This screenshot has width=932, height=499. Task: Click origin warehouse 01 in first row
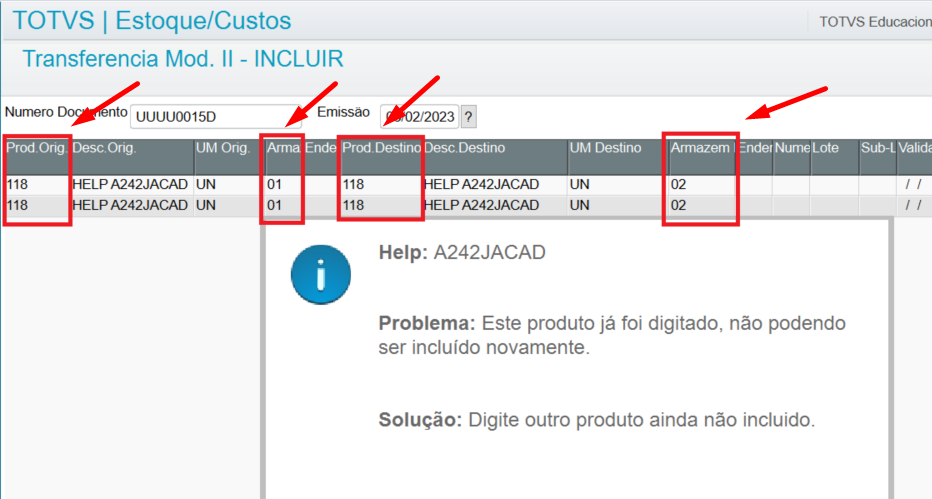tap(284, 185)
